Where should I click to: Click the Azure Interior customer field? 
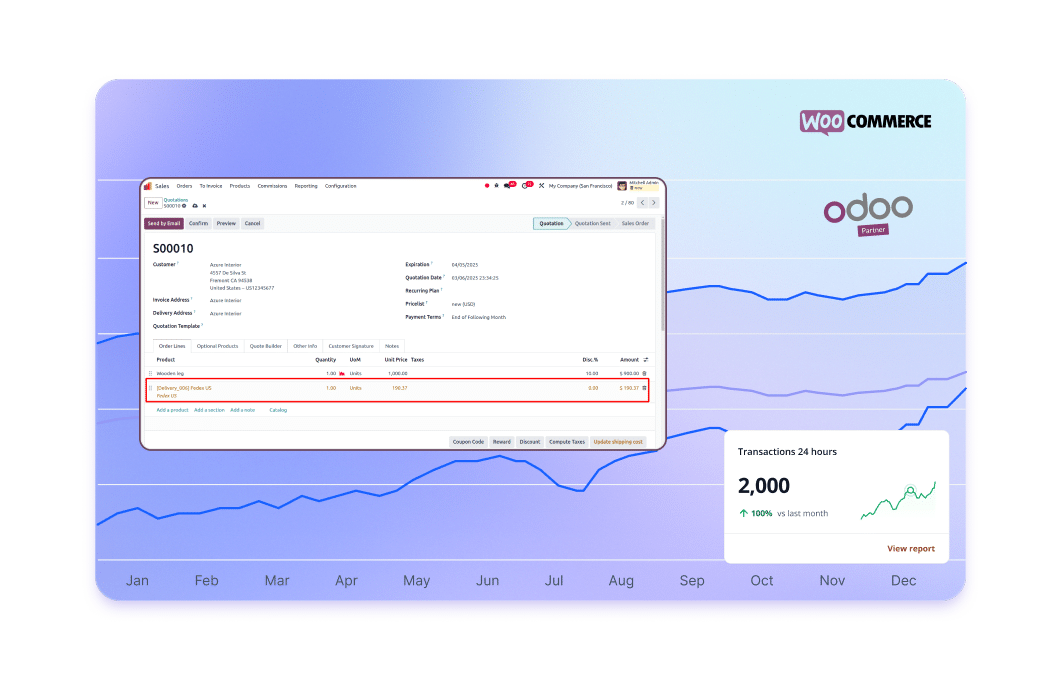coord(225,265)
